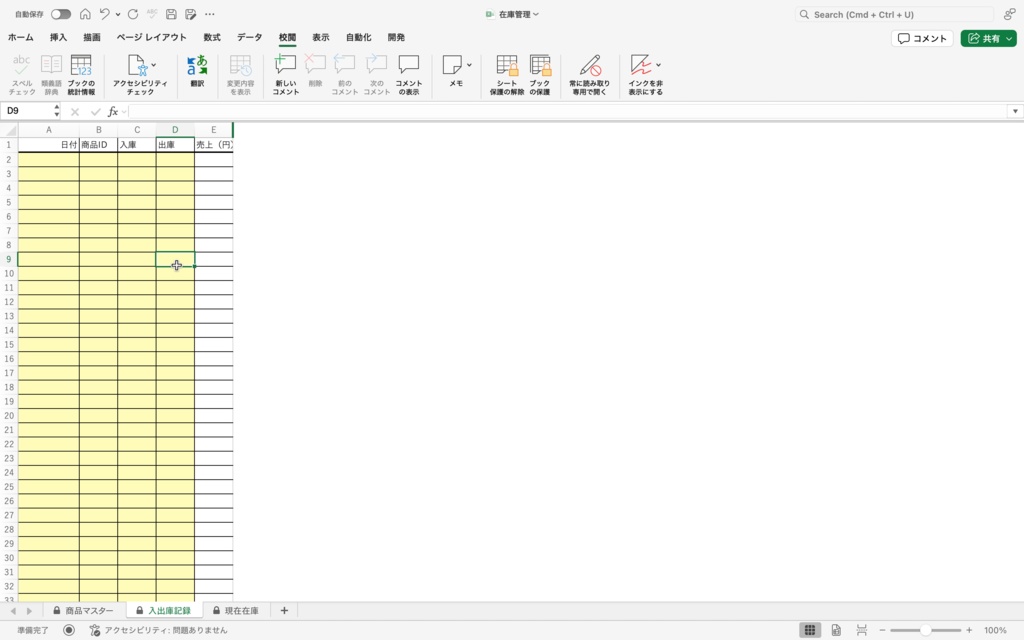Switch to Normal view
The image size is (1024, 640).
(810, 630)
